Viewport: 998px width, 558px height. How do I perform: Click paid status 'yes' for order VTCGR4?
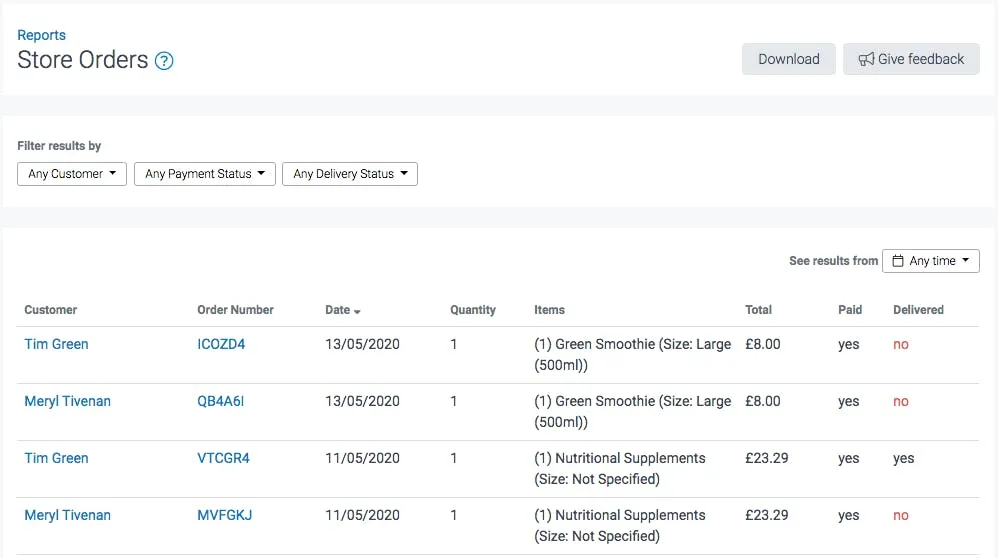[x=848, y=459]
